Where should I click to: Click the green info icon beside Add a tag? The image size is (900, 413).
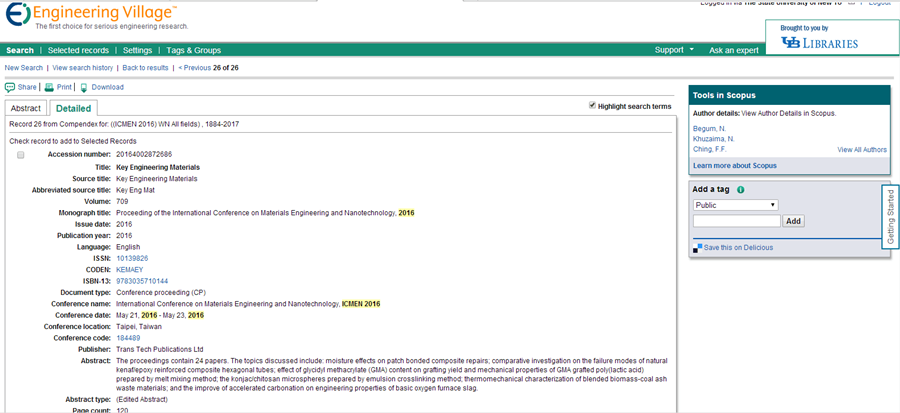(x=740, y=190)
